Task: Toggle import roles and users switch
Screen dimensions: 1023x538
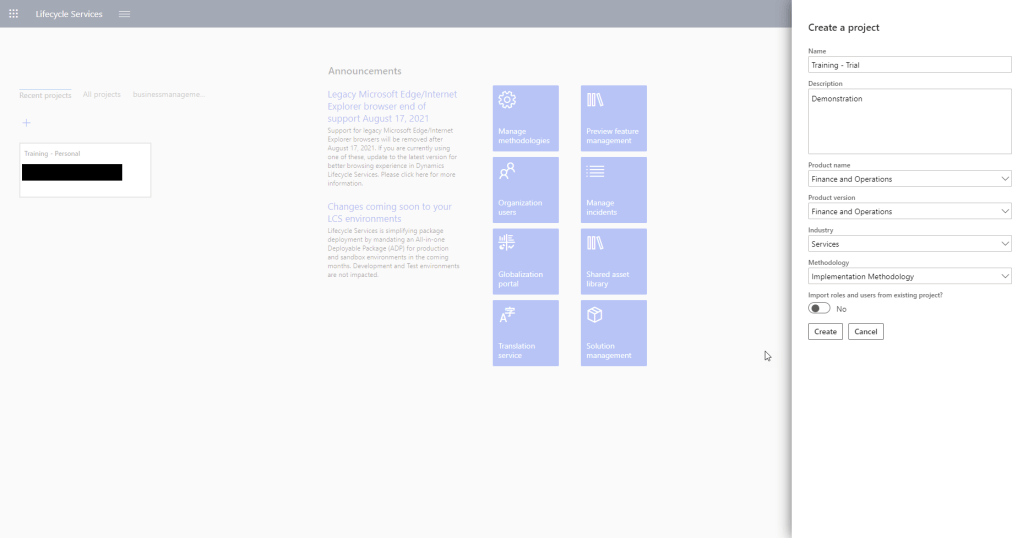Action: click(820, 309)
